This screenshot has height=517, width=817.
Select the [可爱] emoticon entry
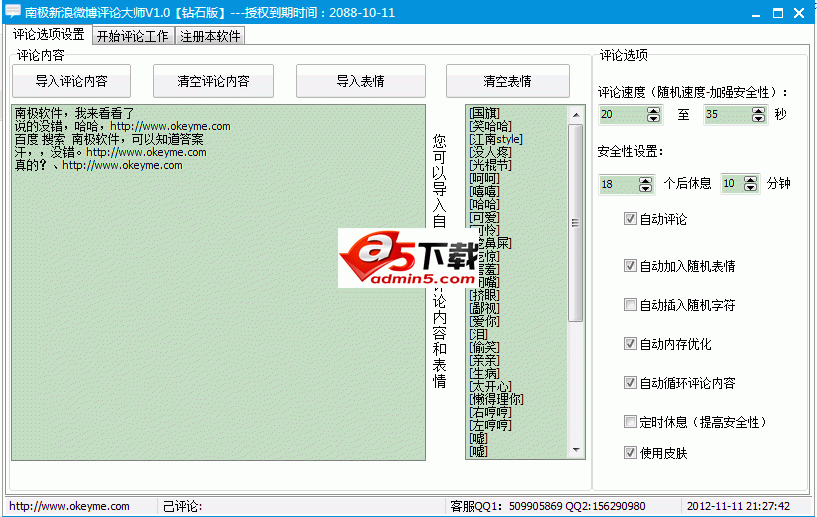(x=484, y=217)
